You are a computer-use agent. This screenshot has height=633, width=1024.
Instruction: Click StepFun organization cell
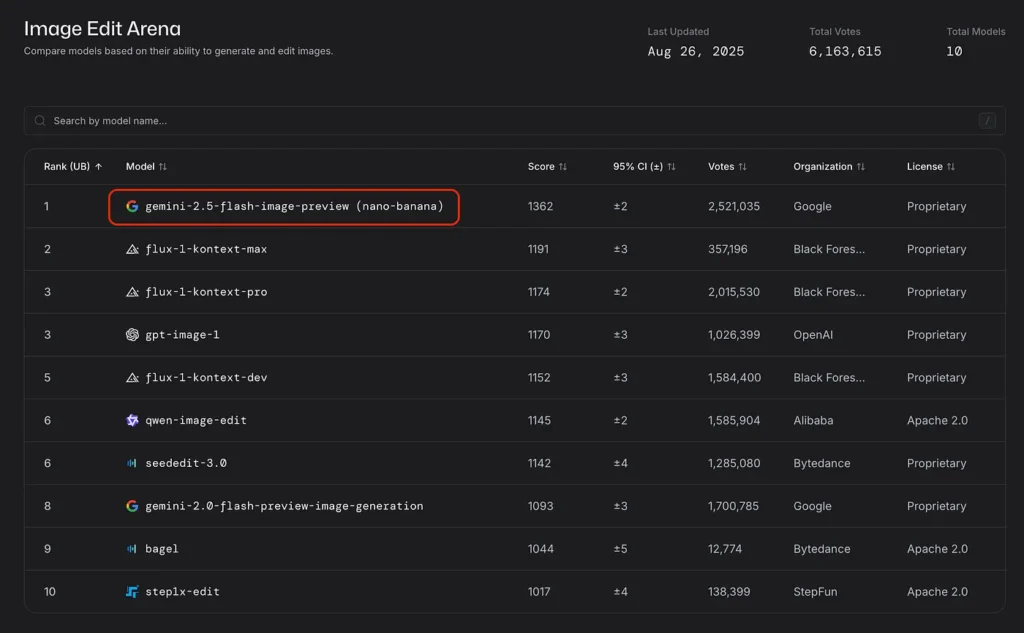[x=815, y=592]
